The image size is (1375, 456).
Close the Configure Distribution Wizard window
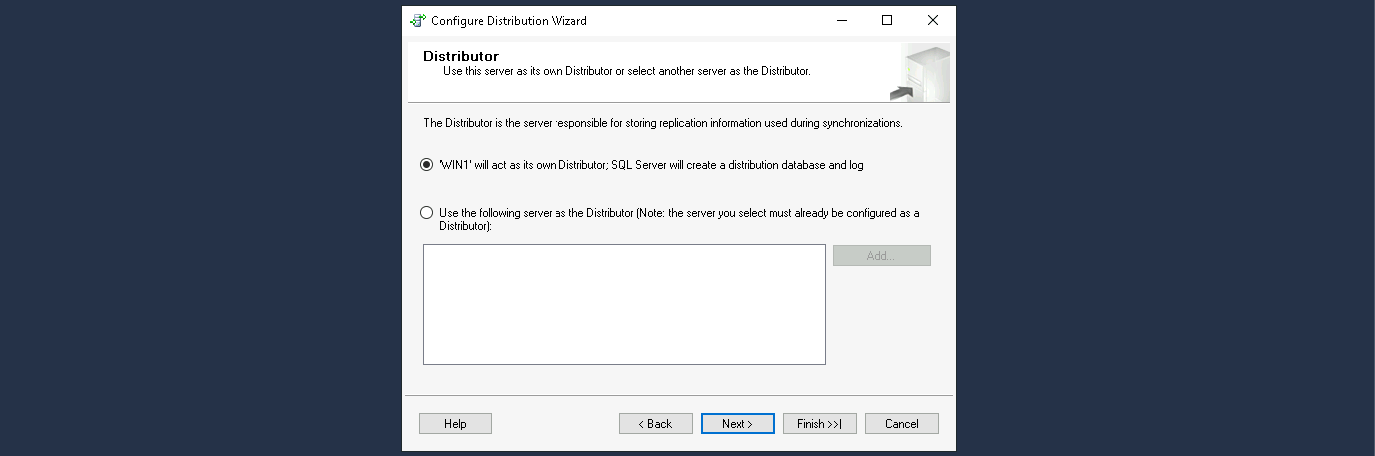[932, 20]
